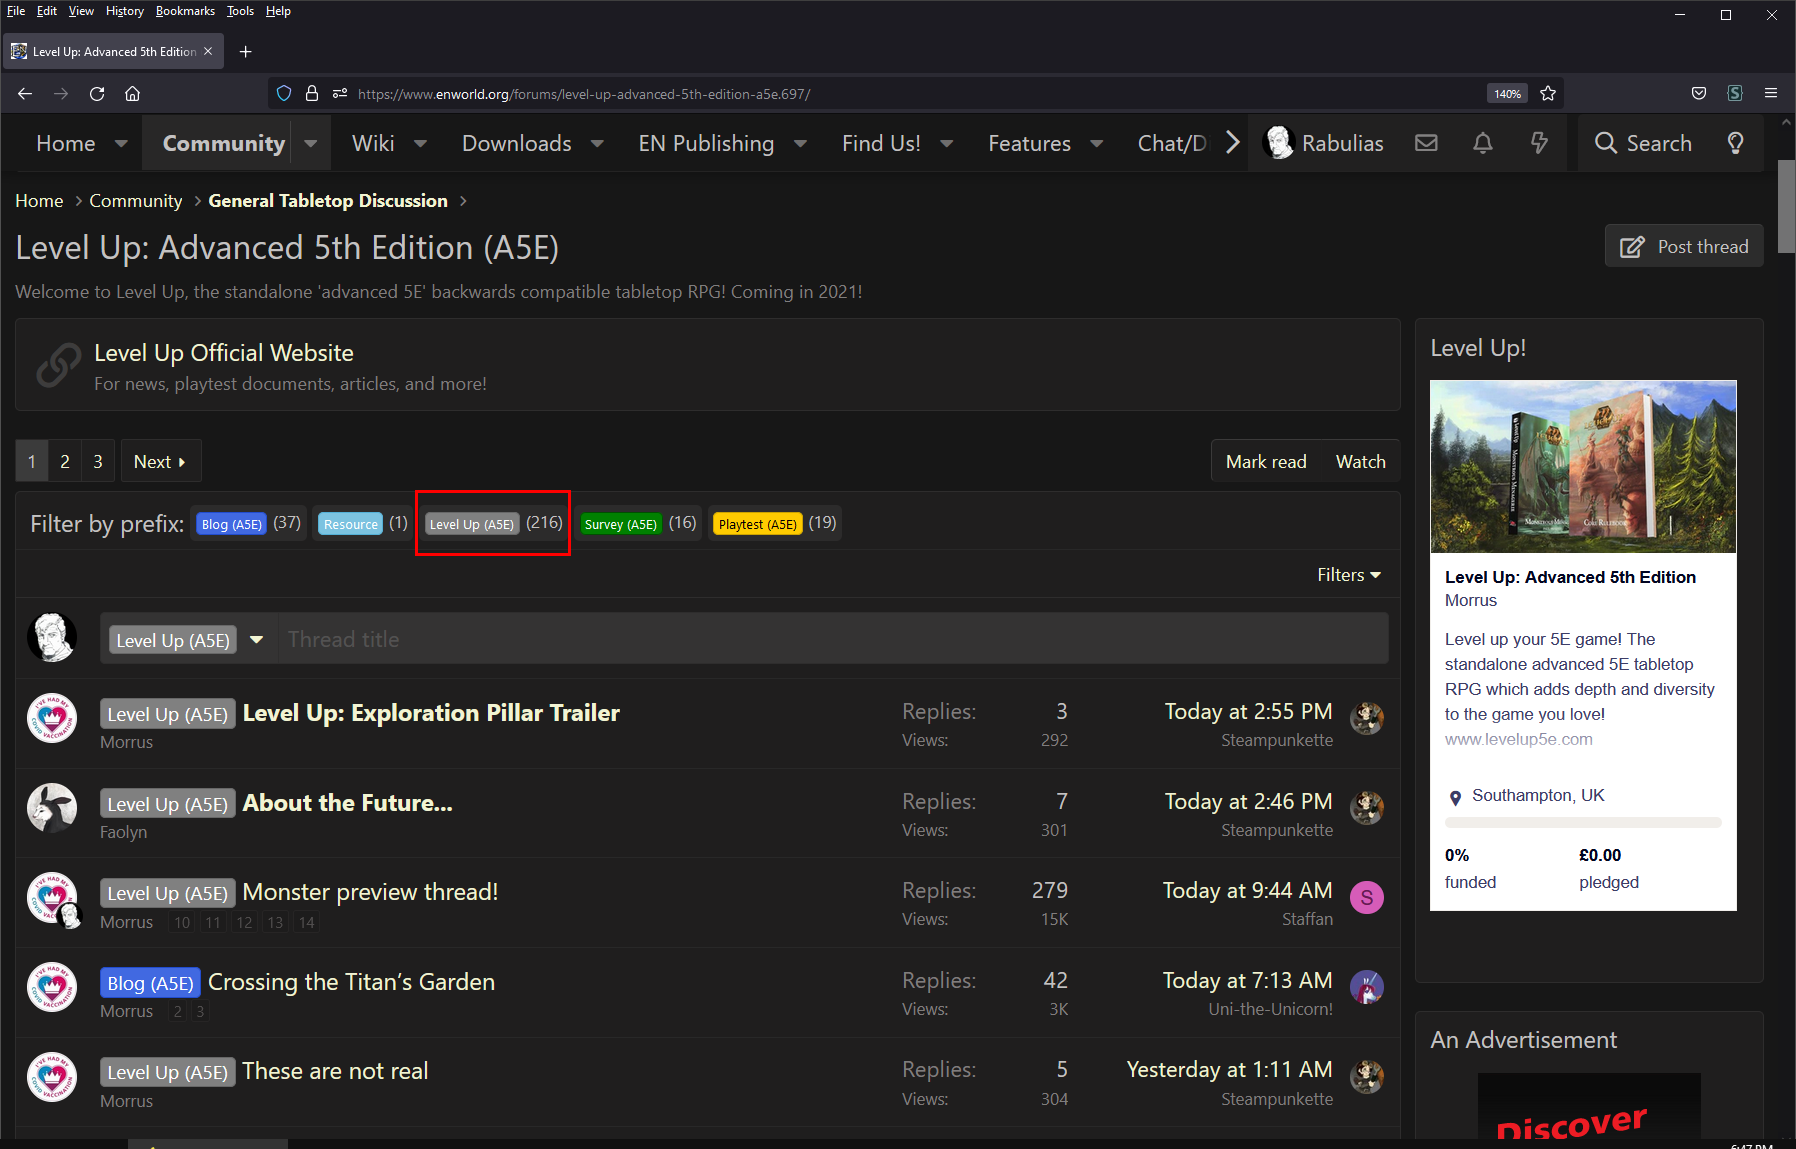Open the thread prefix selector dropdown arrow

tap(257, 640)
